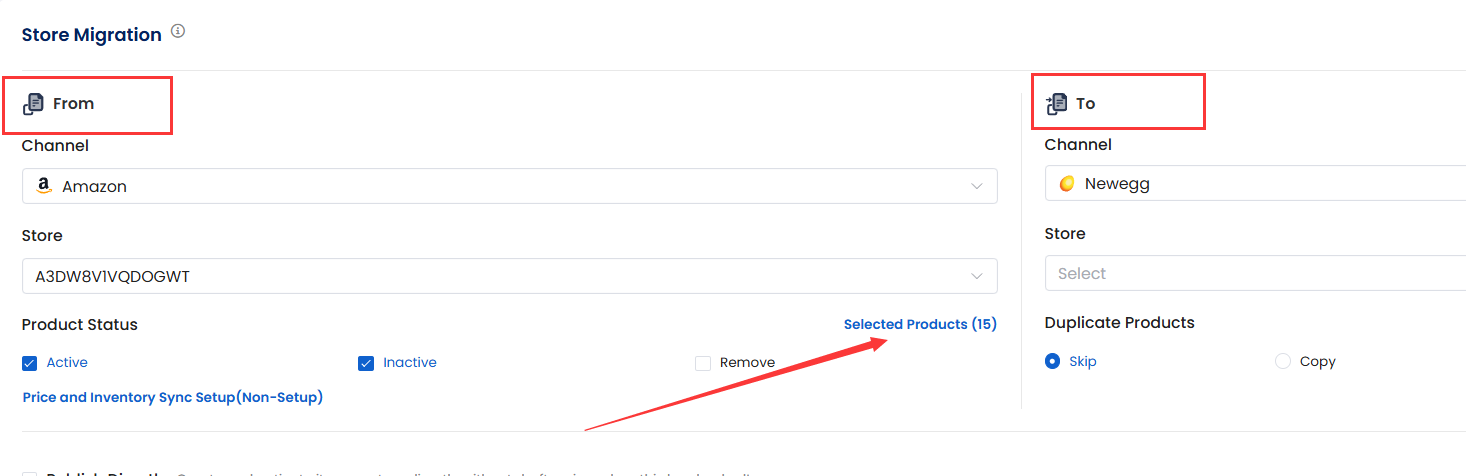Choose the Copy duplicate products radio button
The image size is (1466, 476).
pyautogui.click(x=1283, y=361)
